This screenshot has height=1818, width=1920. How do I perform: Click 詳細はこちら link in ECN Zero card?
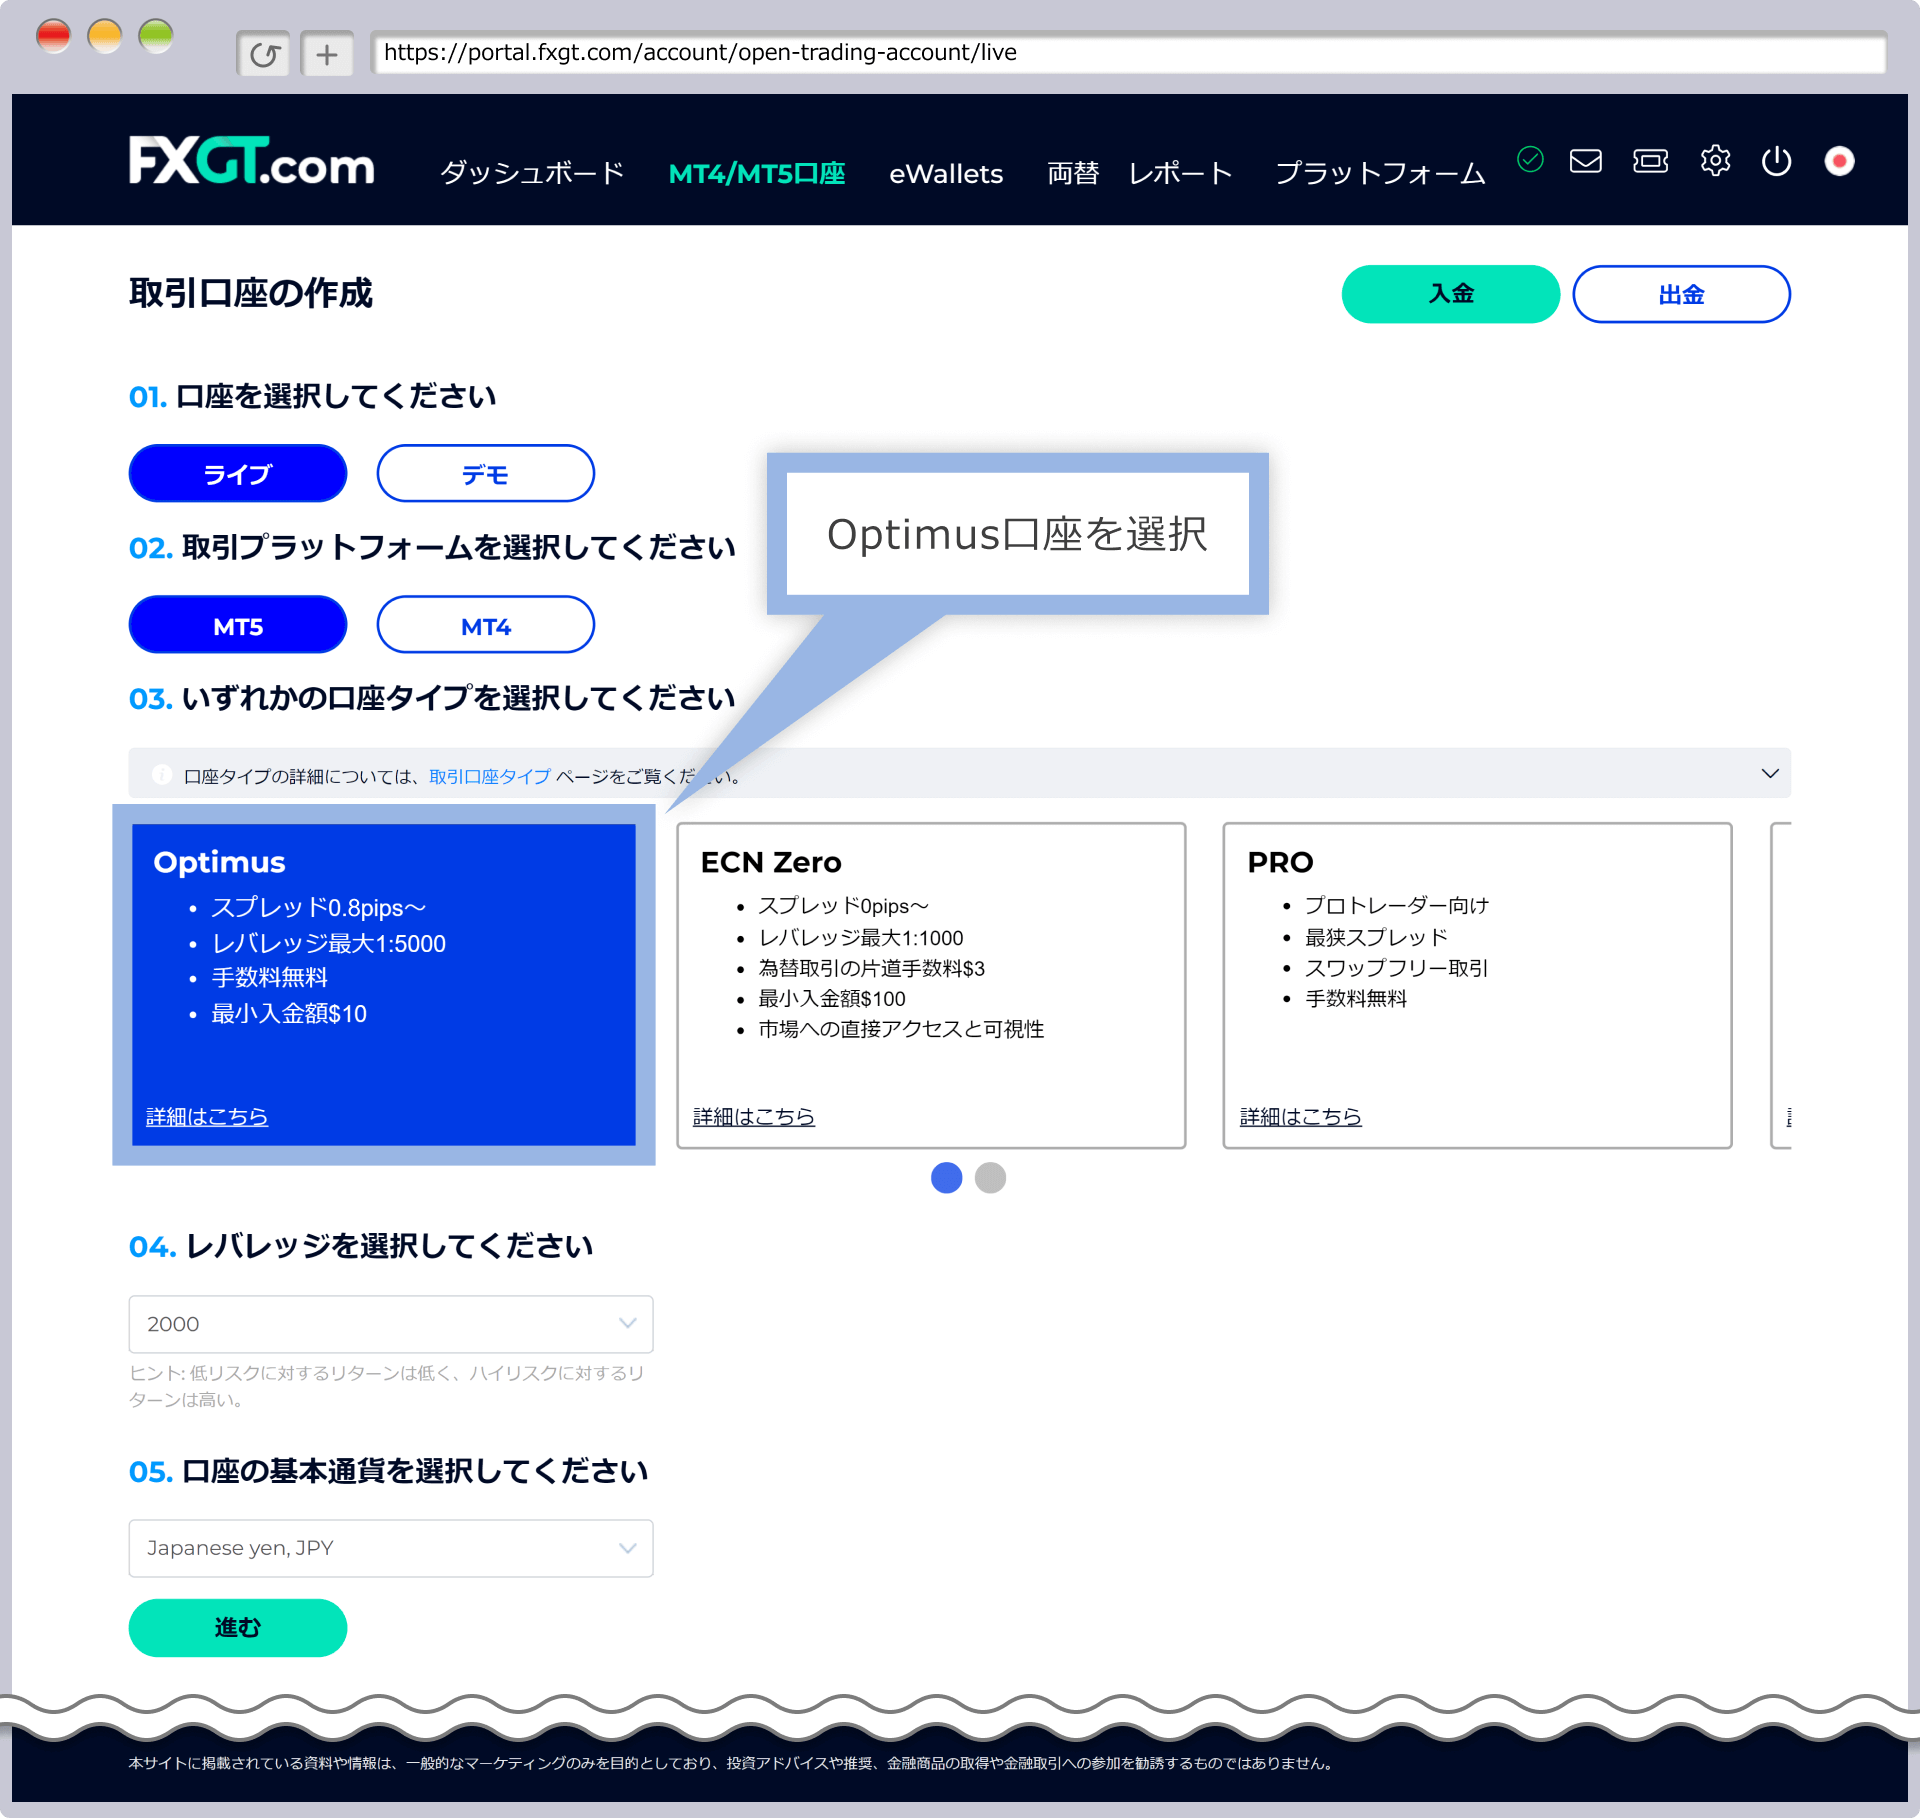[x=754, y=1116]
